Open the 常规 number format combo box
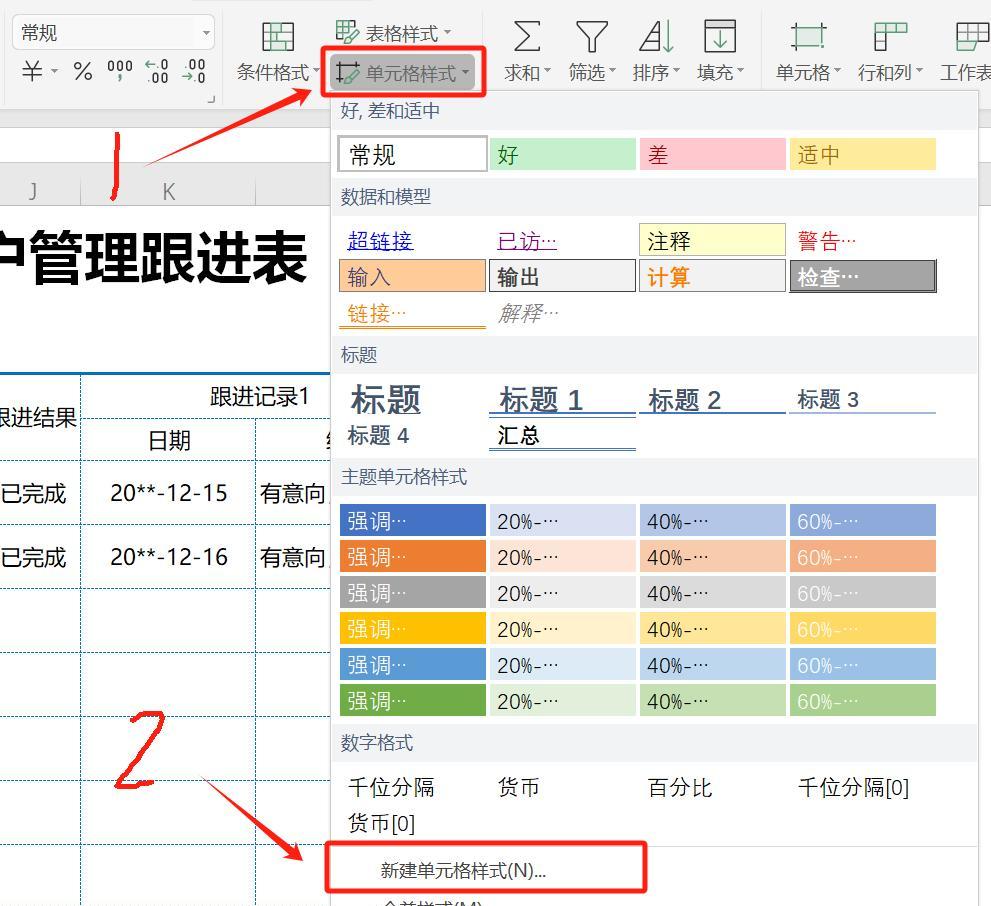991x906 pixels. tap(113, 32)
